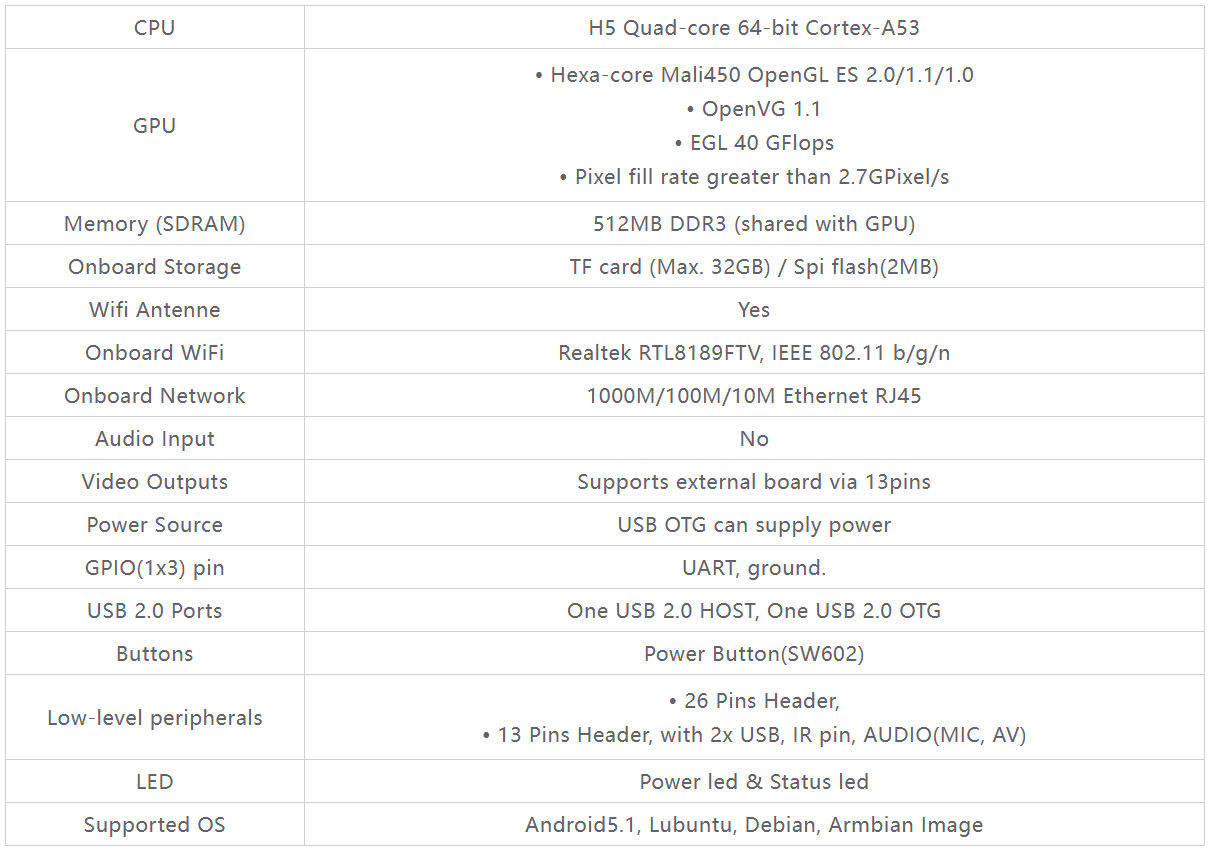Screen dimensions: 1211x853
Task: Select the H5 Quad-core 64-bit Cortex-A53 text
Action: point(754,28)
